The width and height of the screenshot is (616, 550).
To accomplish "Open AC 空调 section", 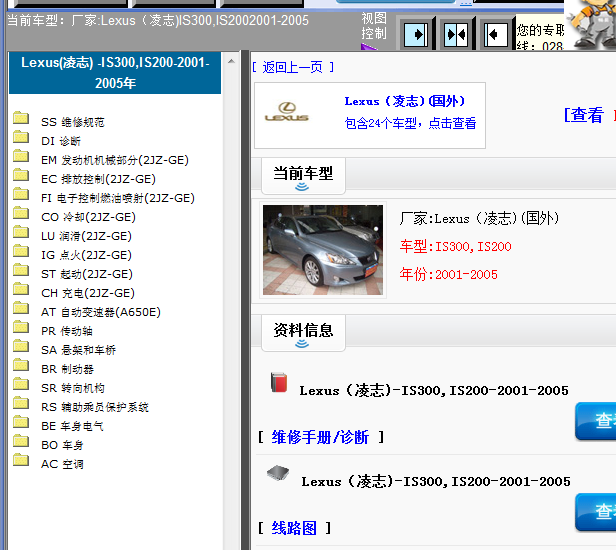I will [x=62, y=464].
